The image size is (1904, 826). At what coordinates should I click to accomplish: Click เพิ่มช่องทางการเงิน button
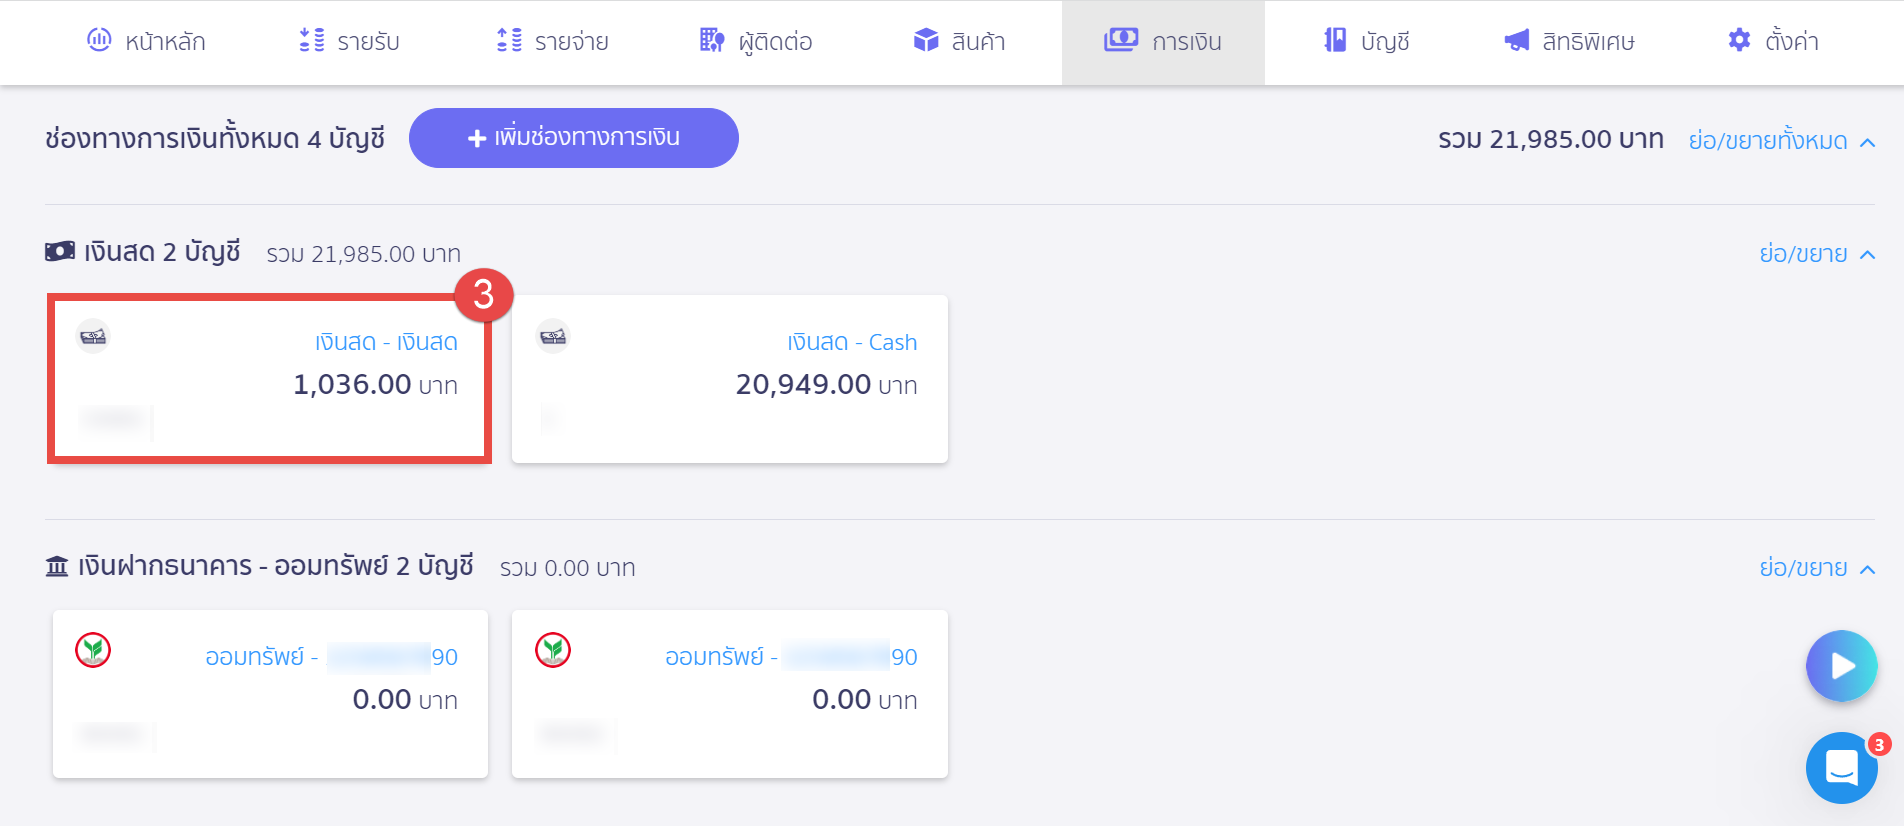coord(574,138)
